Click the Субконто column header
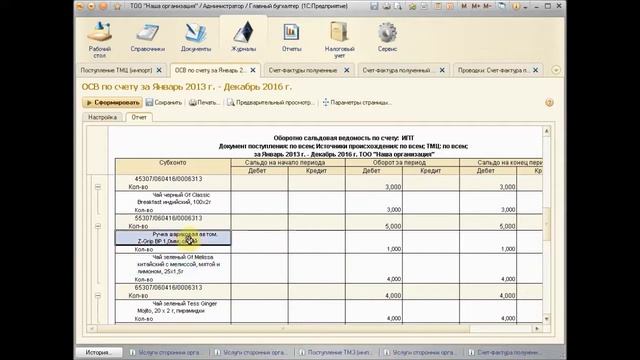The image size is (640, 360). (x=173, y=167)
